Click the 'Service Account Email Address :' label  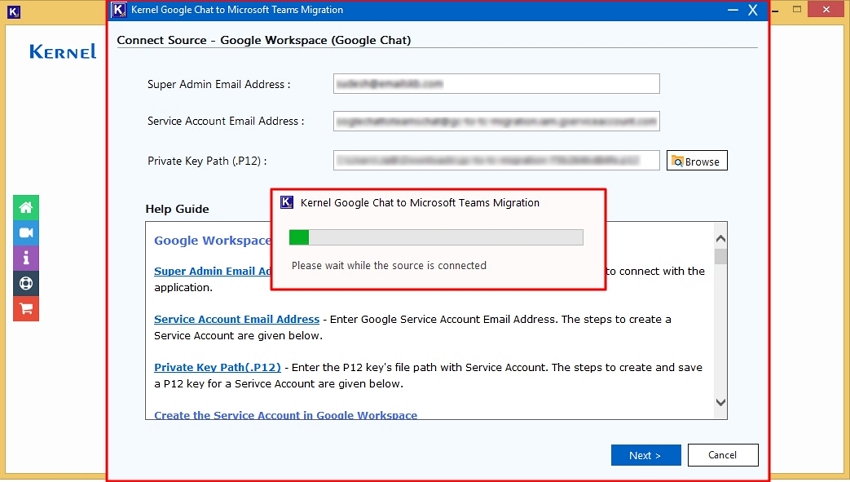(226, 121)
